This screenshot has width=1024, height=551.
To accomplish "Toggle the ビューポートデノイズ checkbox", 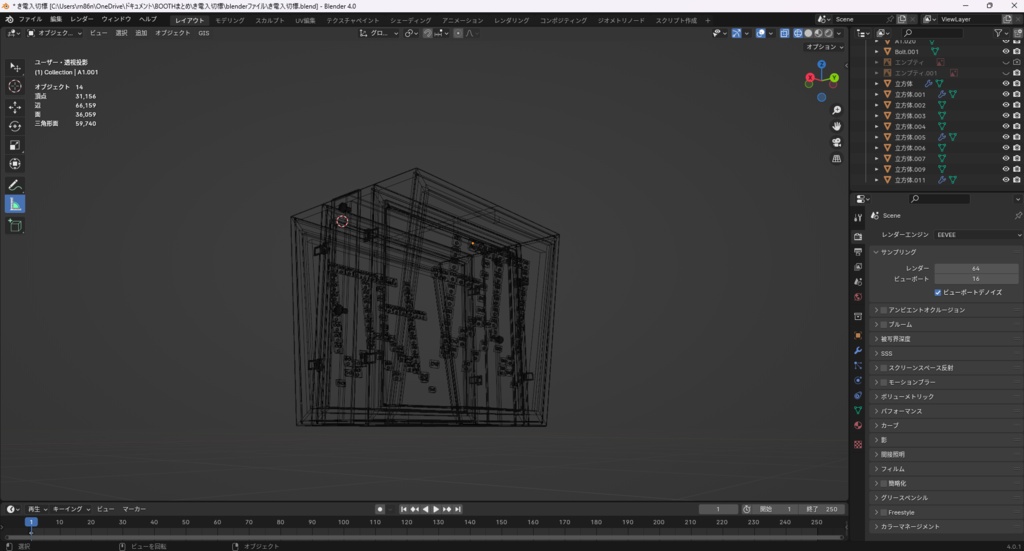I will 938,292.
